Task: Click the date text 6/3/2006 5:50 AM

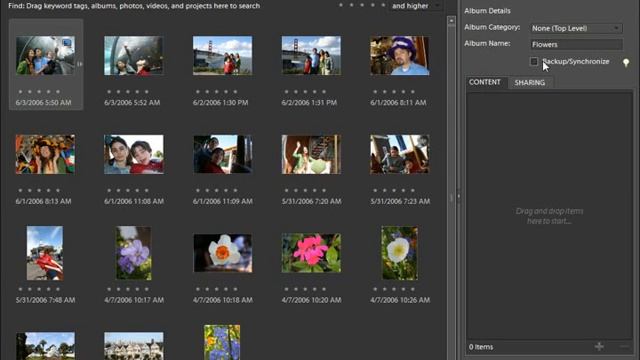Action: tap(43, 103)
